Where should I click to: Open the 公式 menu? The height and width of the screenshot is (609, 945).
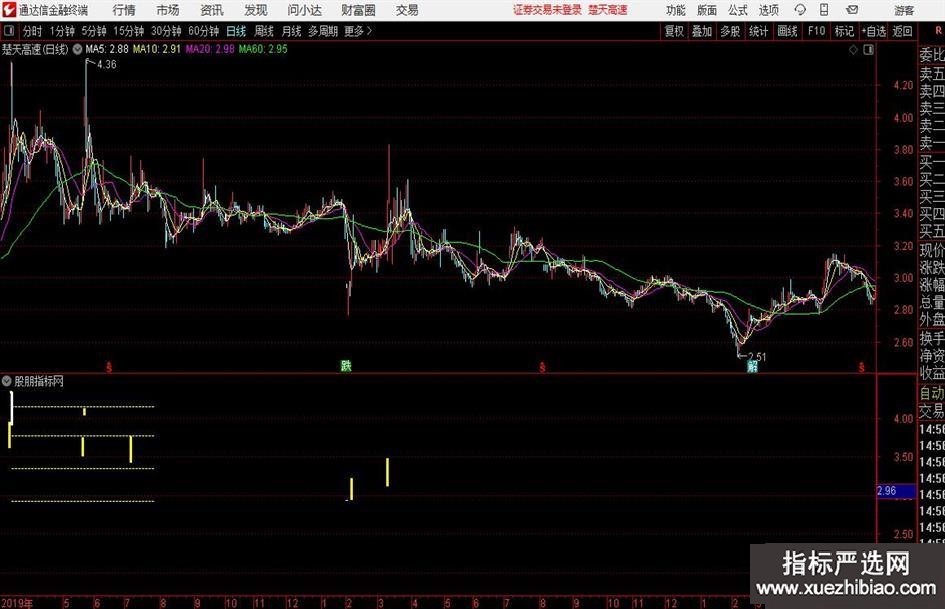(738, 10)
